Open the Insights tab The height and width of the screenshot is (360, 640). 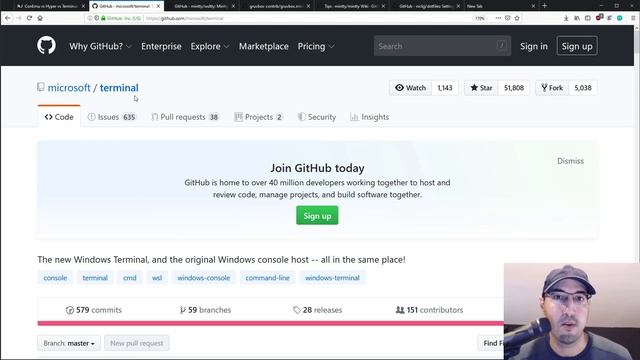pyautogui.click(x=369, y=117)
